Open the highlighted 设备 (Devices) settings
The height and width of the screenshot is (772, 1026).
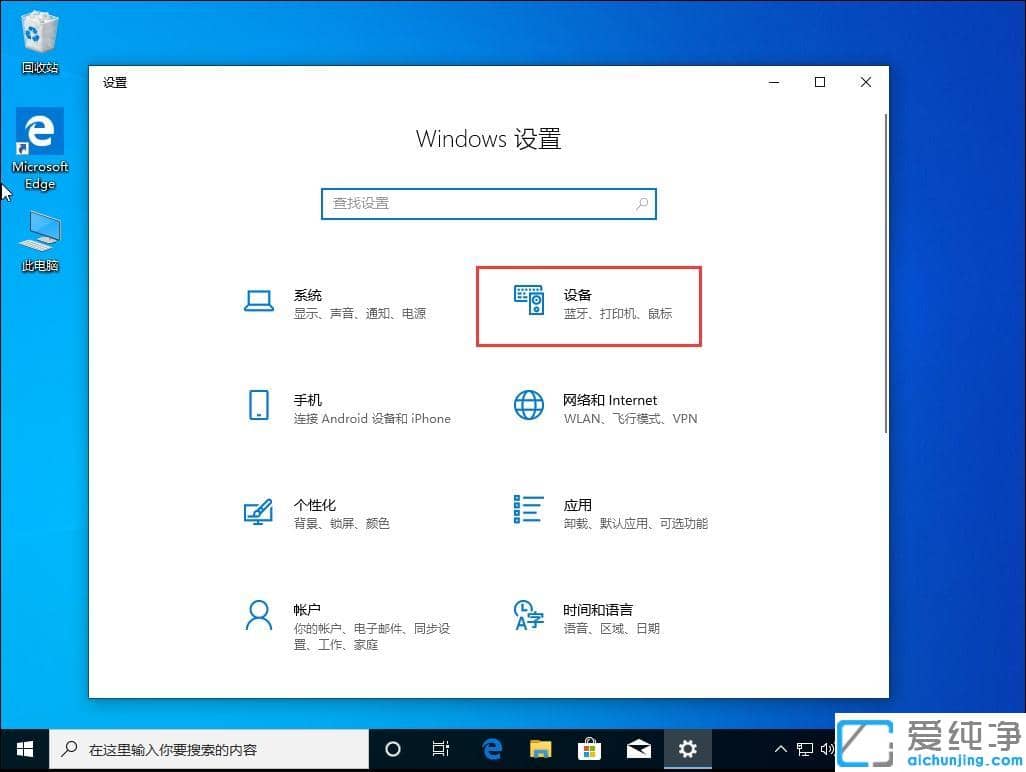pyautogui.click(x=589, y=305)
